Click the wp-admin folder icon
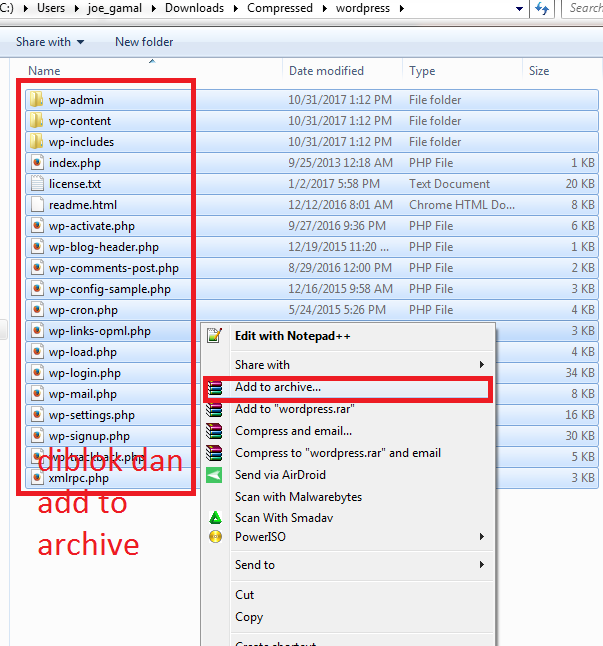603x646 pixels. pos(36,100)
